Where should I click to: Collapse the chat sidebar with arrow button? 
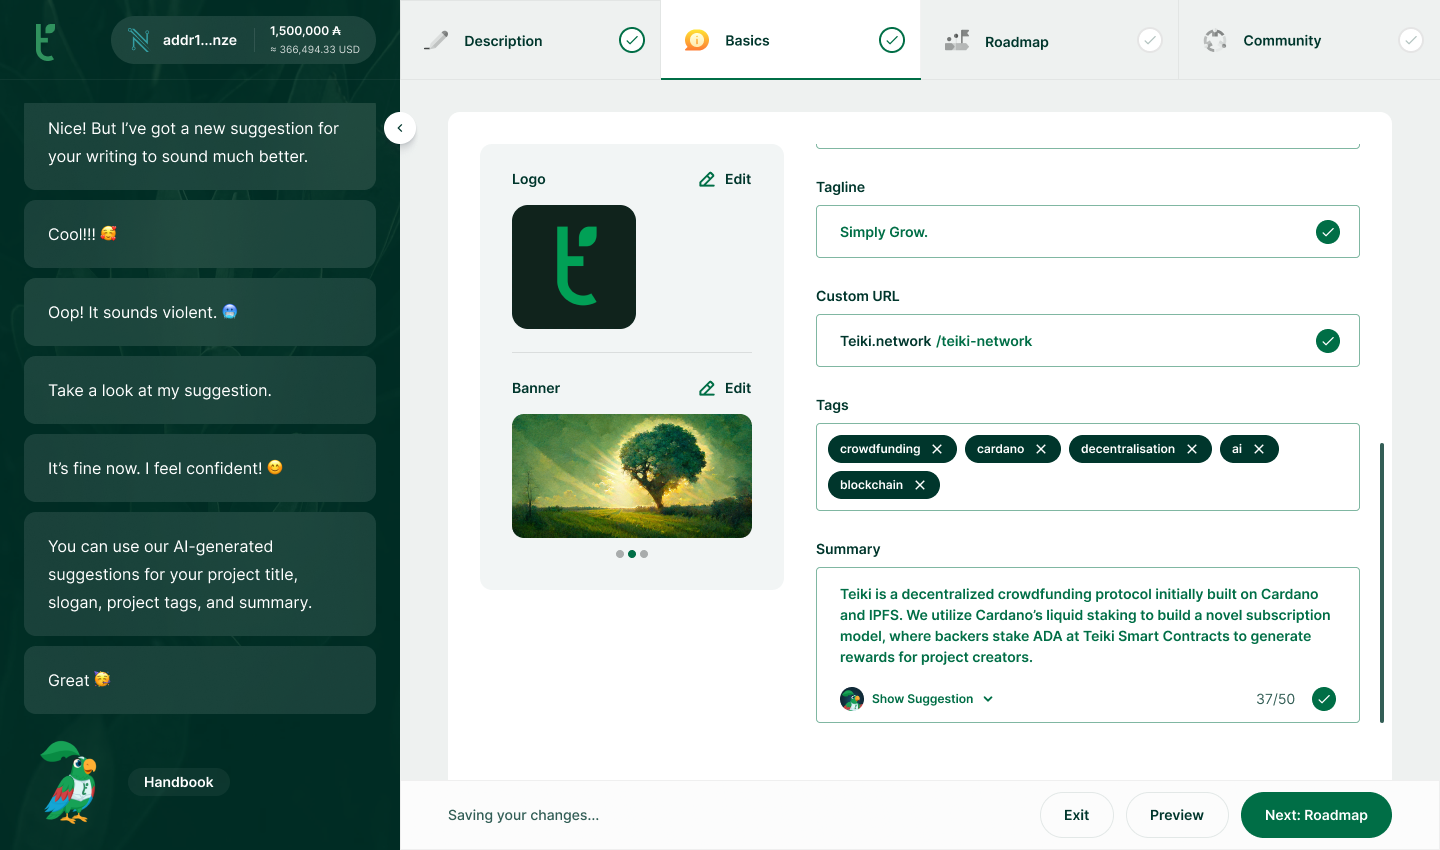pyautogui.click(x=400, y=128)
